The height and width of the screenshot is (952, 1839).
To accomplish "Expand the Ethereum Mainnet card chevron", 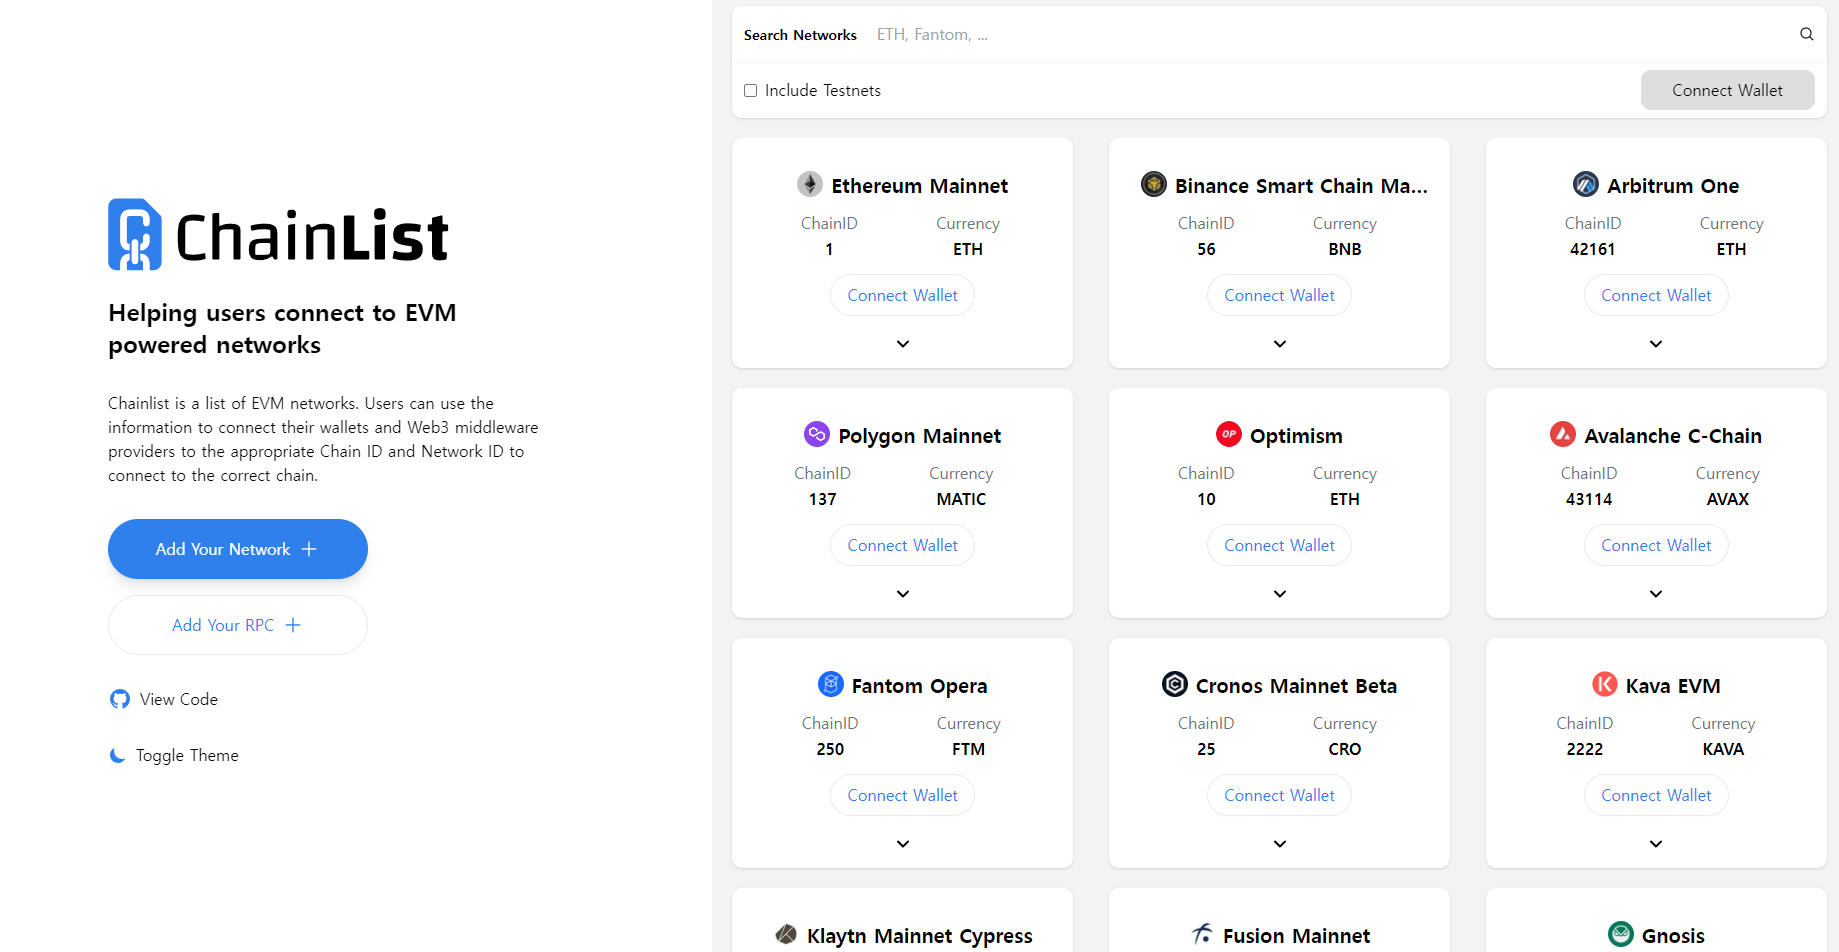I will click(903, 344).
